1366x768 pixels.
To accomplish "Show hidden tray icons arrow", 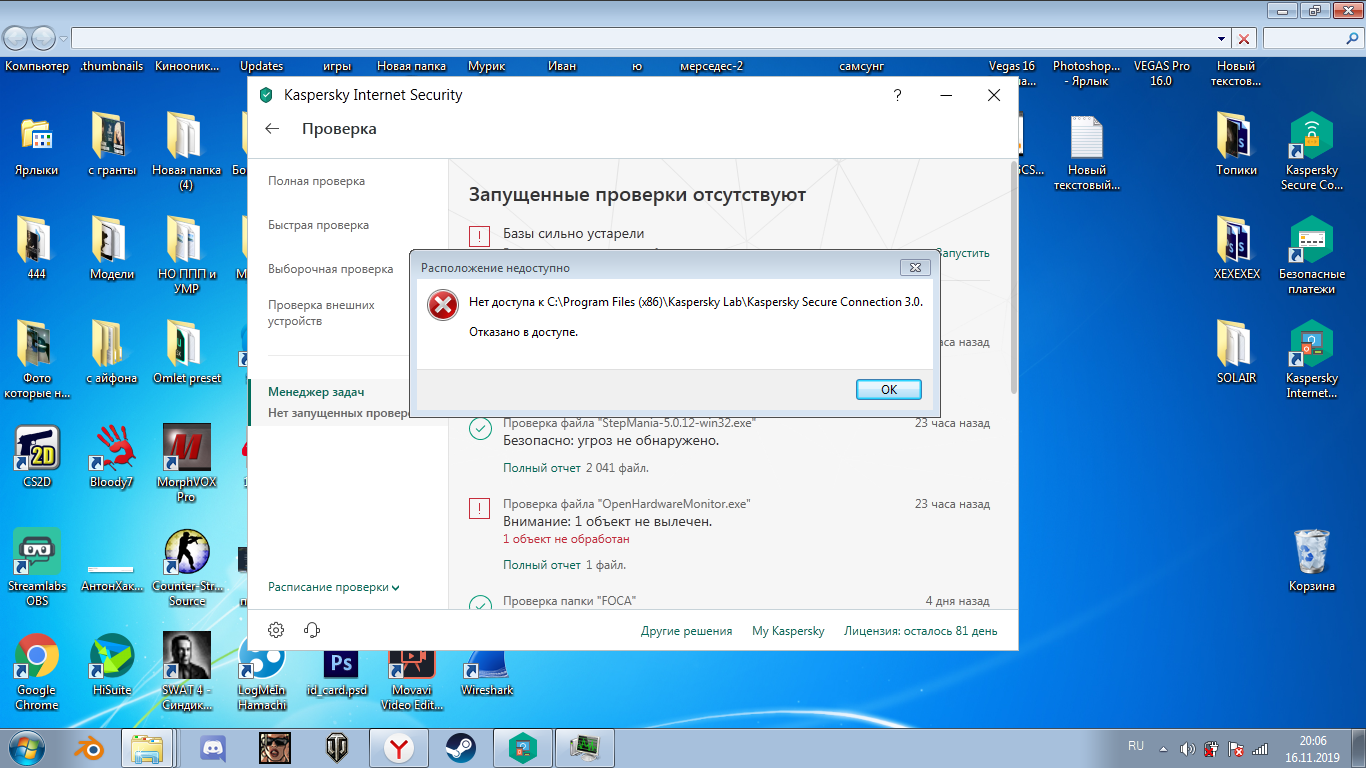I will click(x=1162, y=748).
